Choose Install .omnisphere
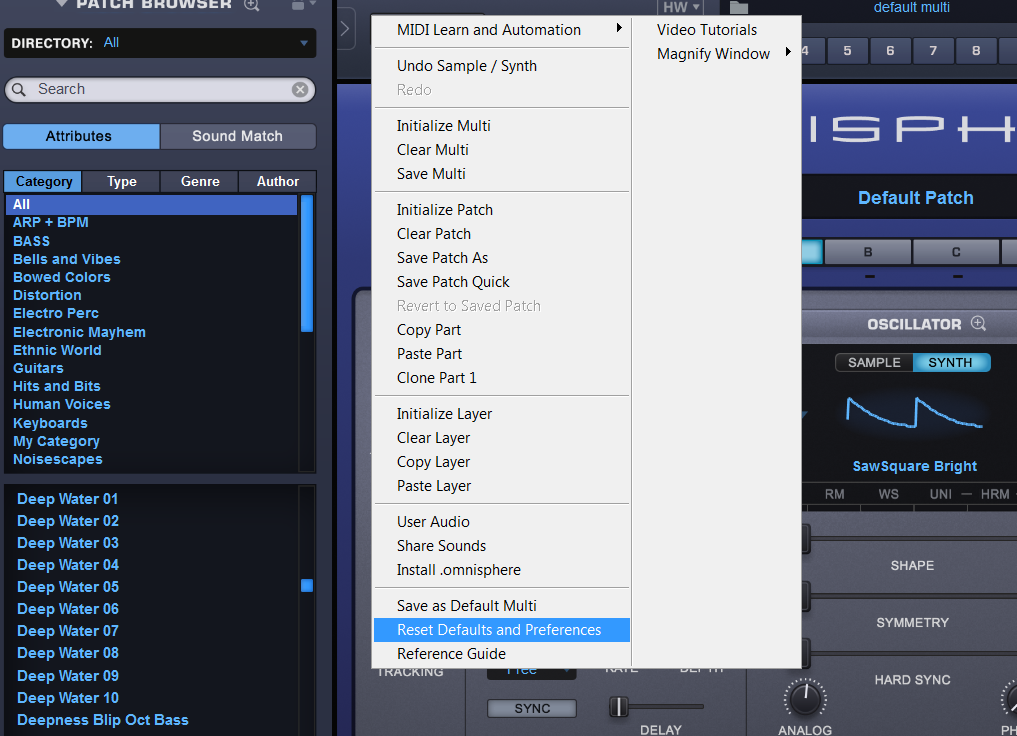 [502, 570]
